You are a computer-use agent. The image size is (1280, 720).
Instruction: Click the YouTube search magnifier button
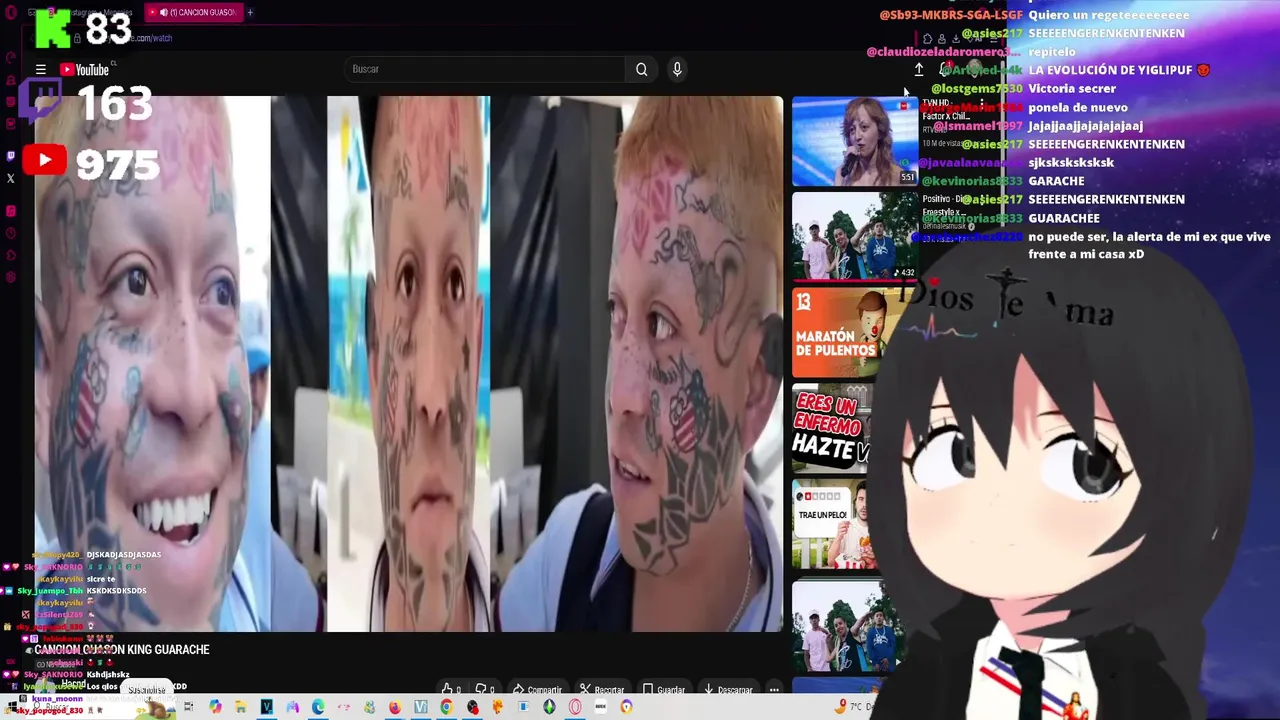(x=642, y=69)
